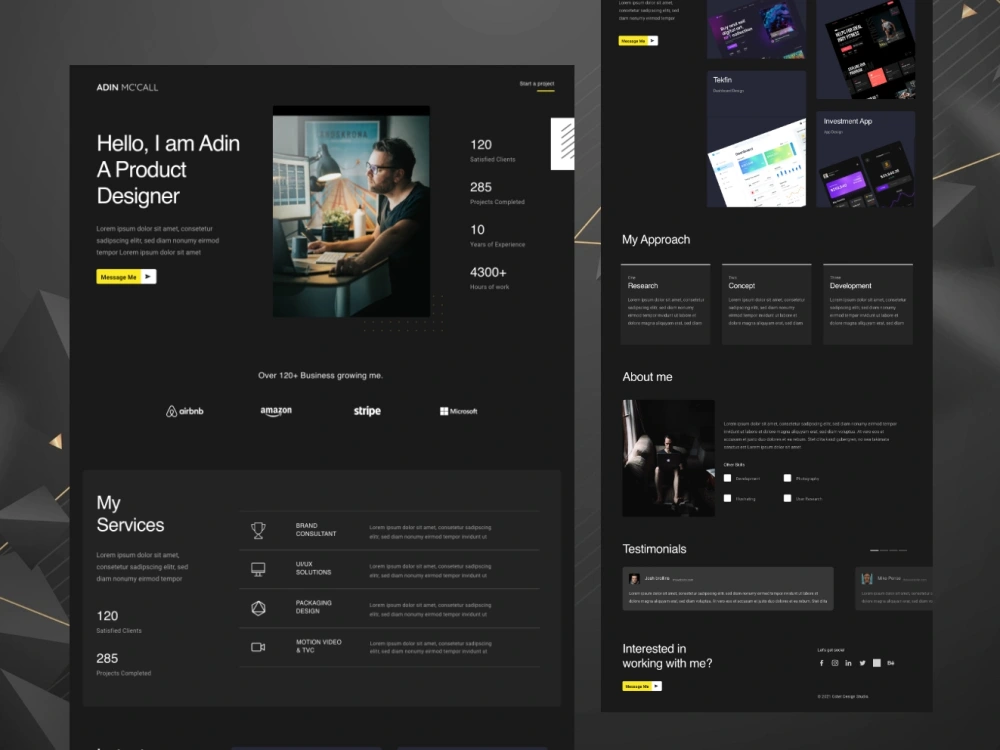
Task: Click the testimonial carousel pagination dashes
Action: pos(888,550)
